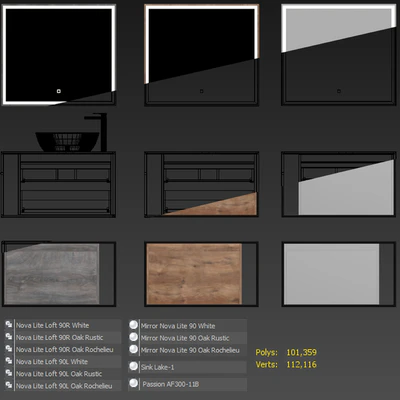Click group icon beside Nova Lite Loft 90R Oak Rustic
Image resolution: width=400 pixels, height=400 pixels.
click(x=9, y=337)
